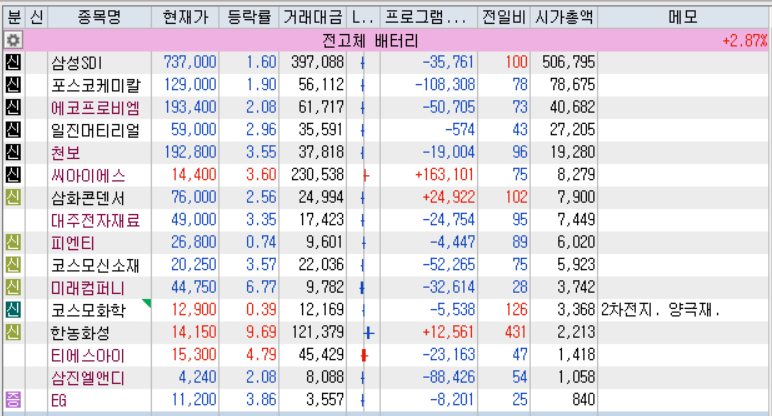Click the 4,240 price of 삼진엘앤디
Viewport: 772px width, 416px height.
(197, 377)
